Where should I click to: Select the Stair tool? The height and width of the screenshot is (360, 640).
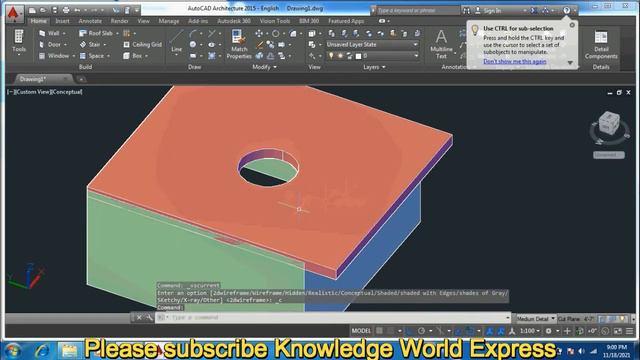coord(90,44)
